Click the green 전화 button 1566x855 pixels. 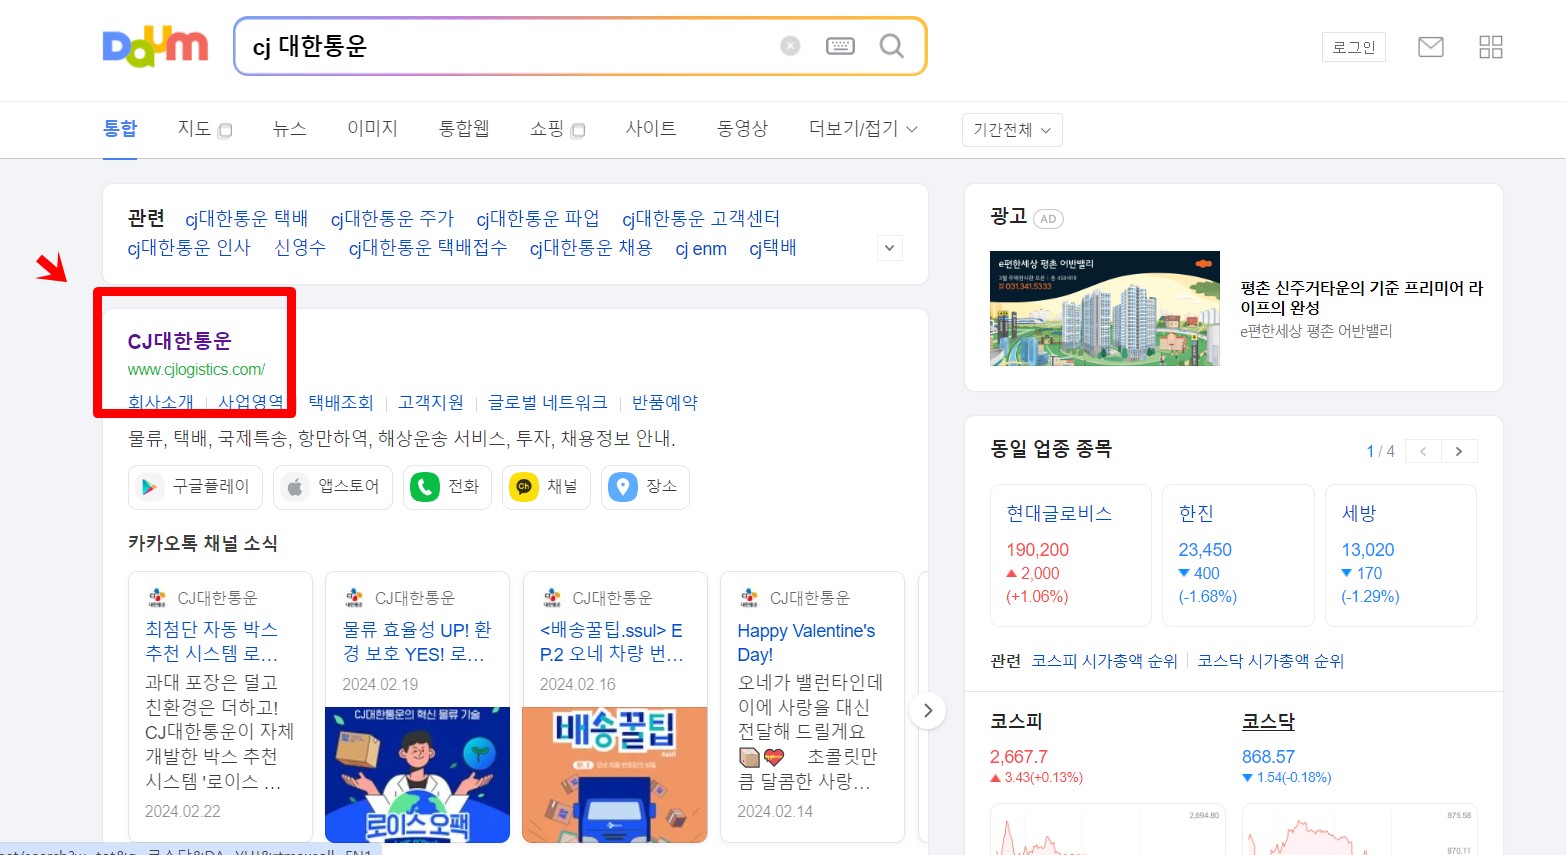447,487
